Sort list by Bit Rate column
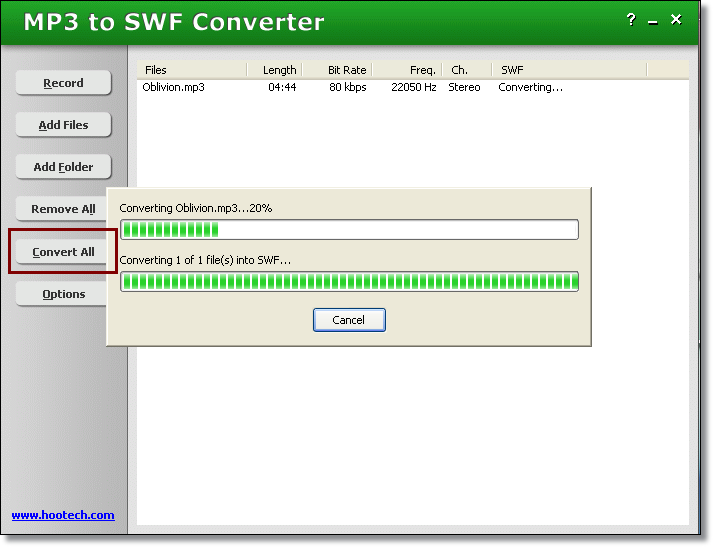Screen dimensions: 713x547 (x=346, y=70)
